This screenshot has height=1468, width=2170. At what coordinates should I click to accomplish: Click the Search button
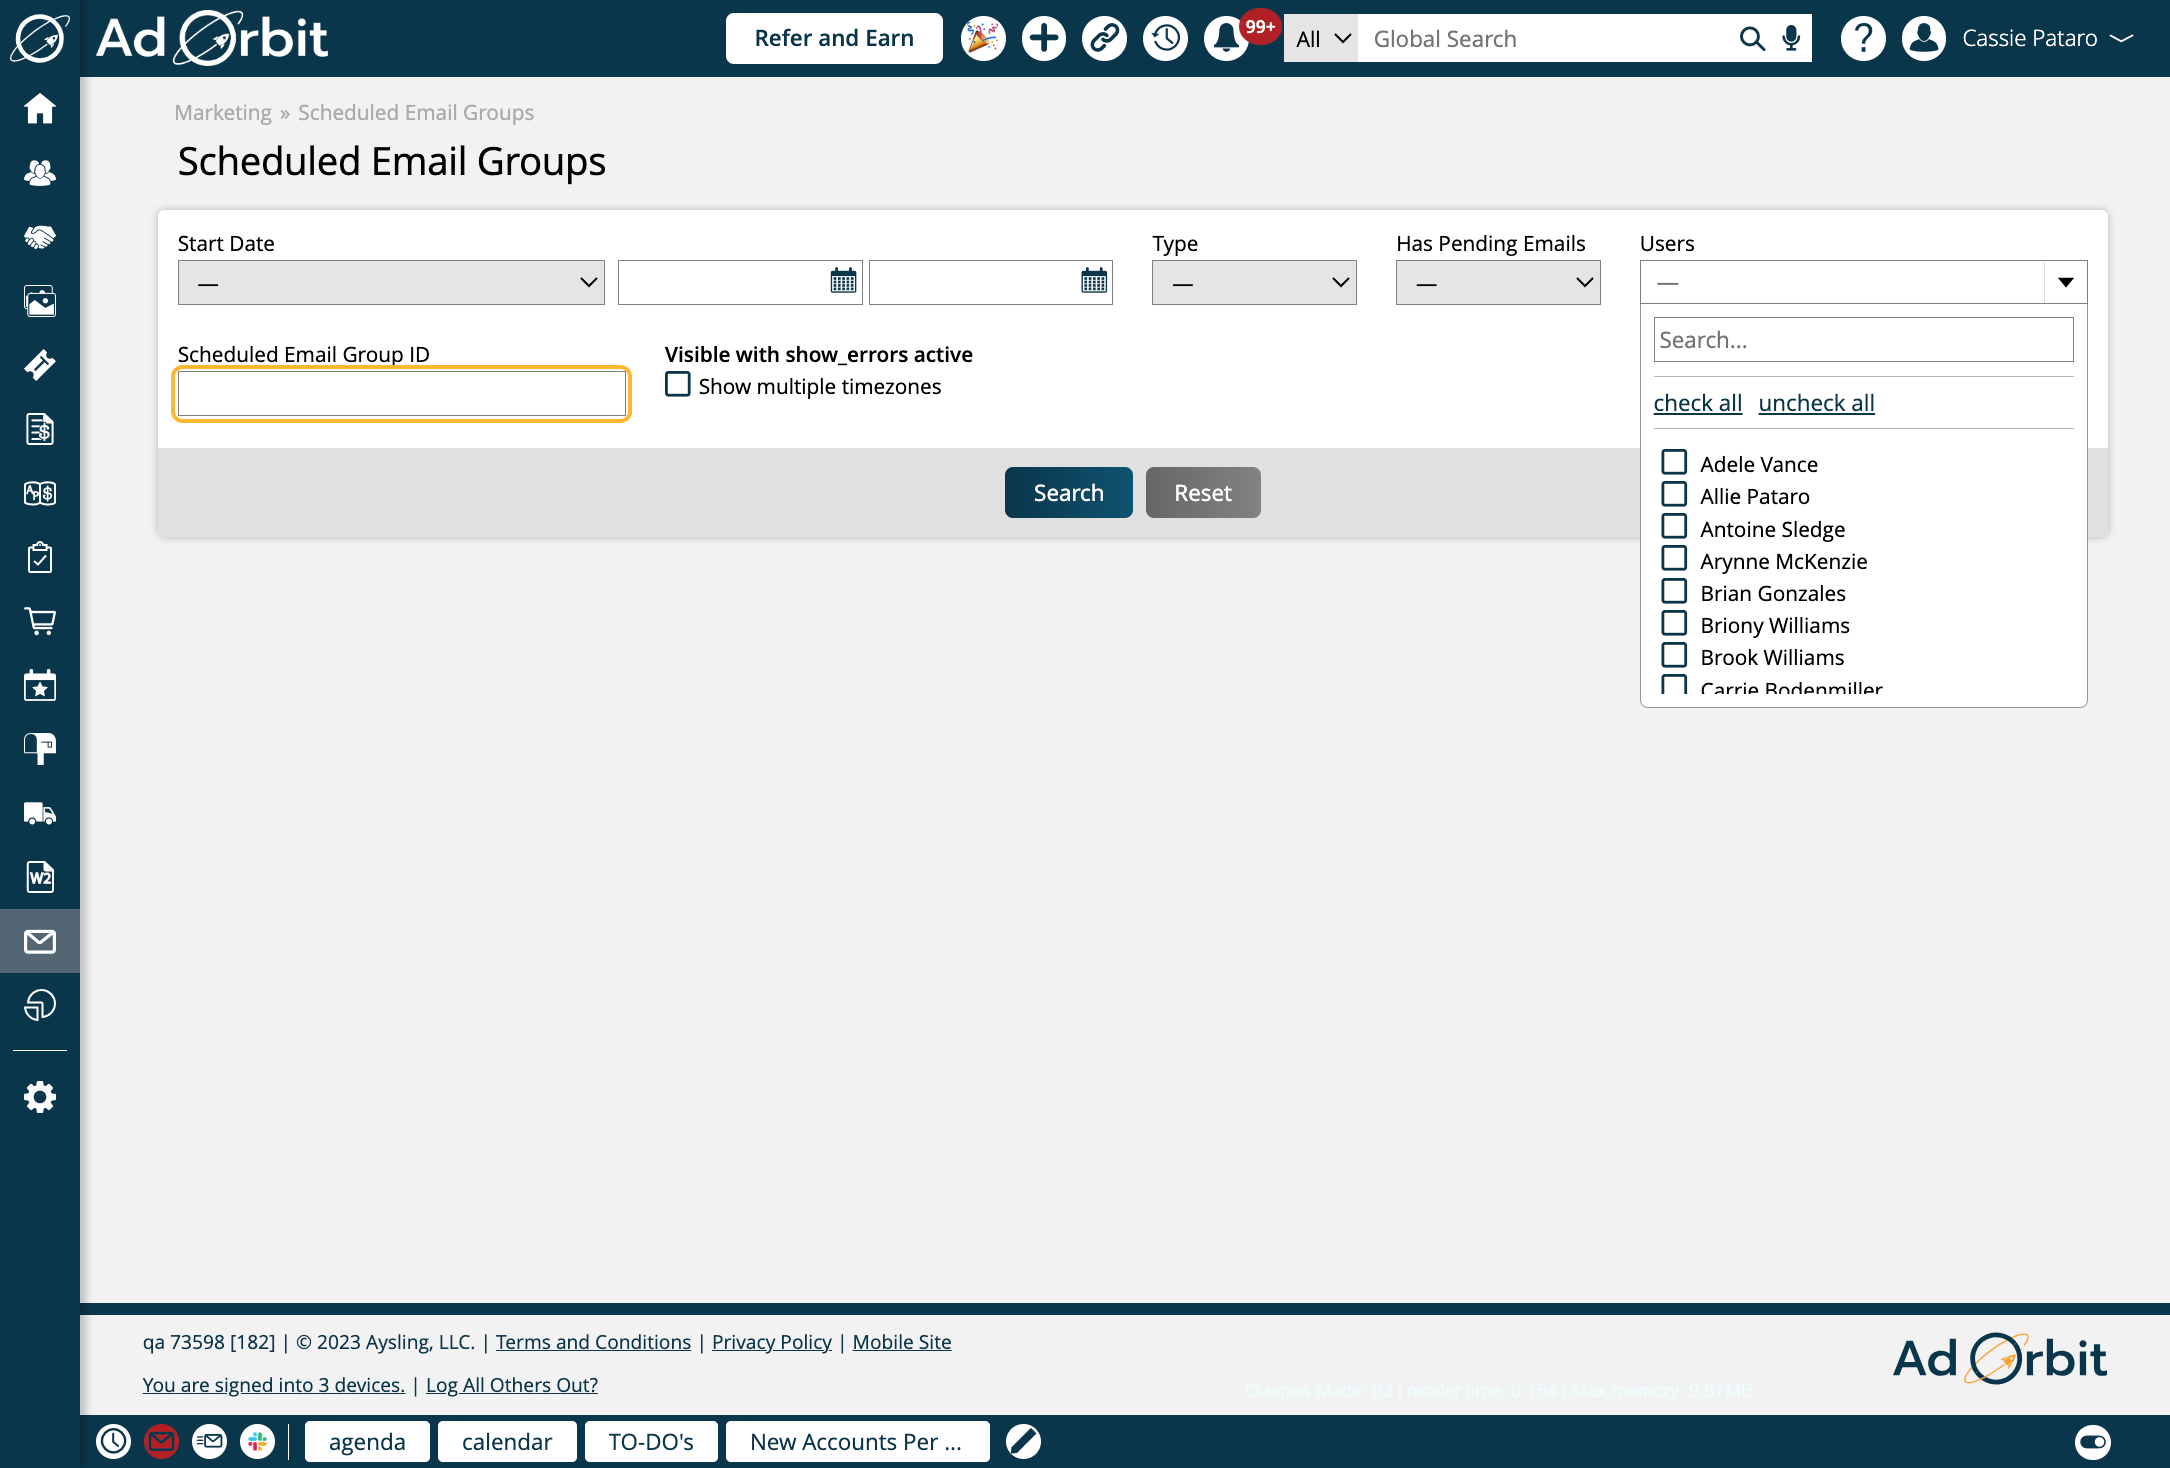(1068, 492)
